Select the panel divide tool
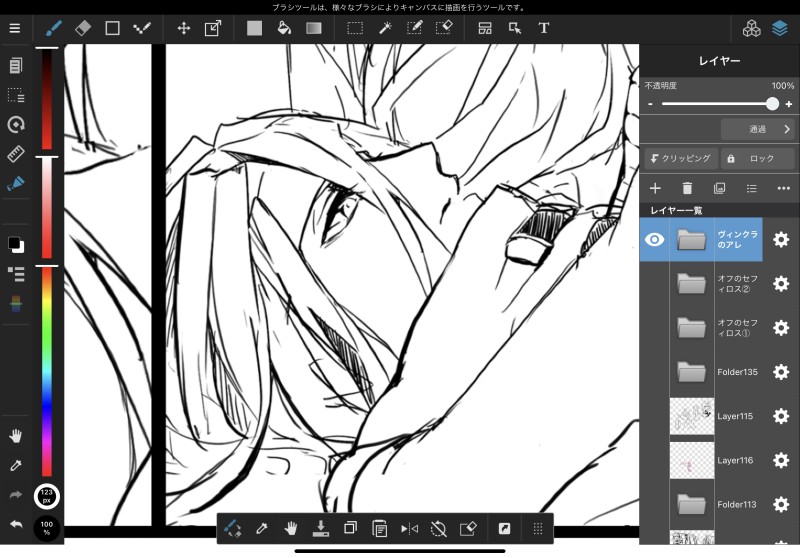 tap(485, 28)
